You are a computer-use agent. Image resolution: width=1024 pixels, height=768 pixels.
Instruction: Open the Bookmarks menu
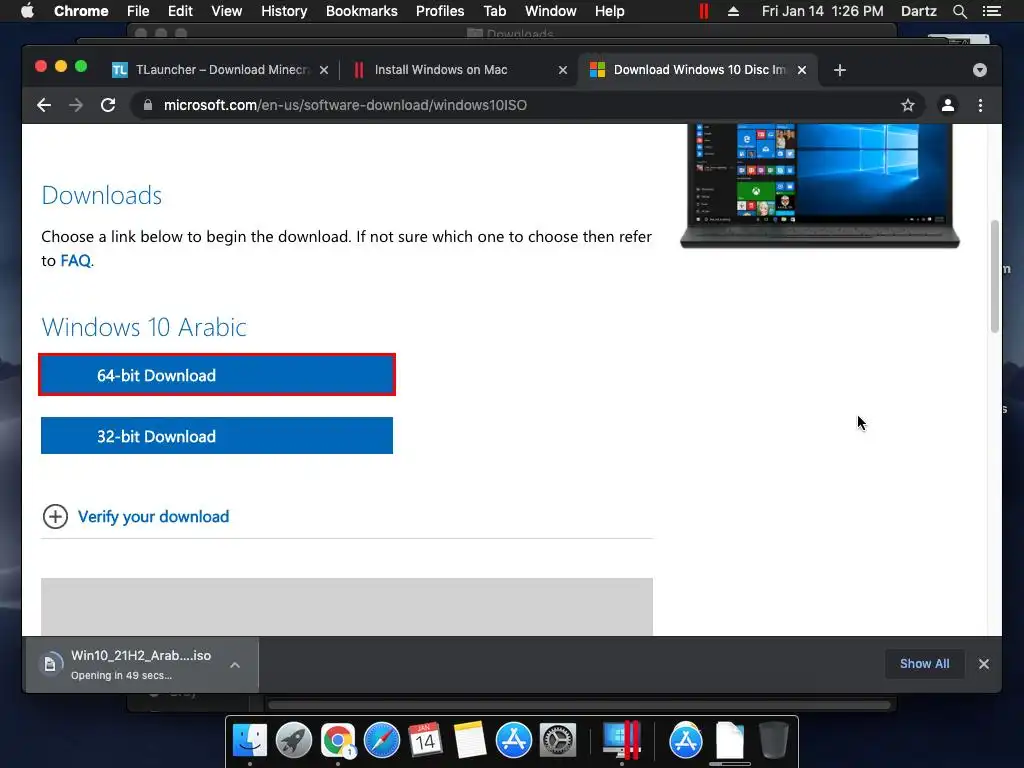click(362, 11)
